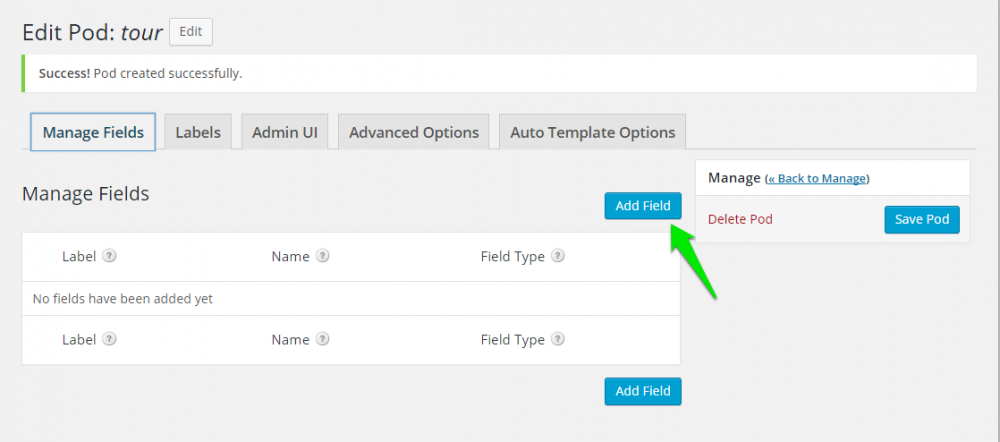Save the pod with Save Pod button

pos(921,219)
